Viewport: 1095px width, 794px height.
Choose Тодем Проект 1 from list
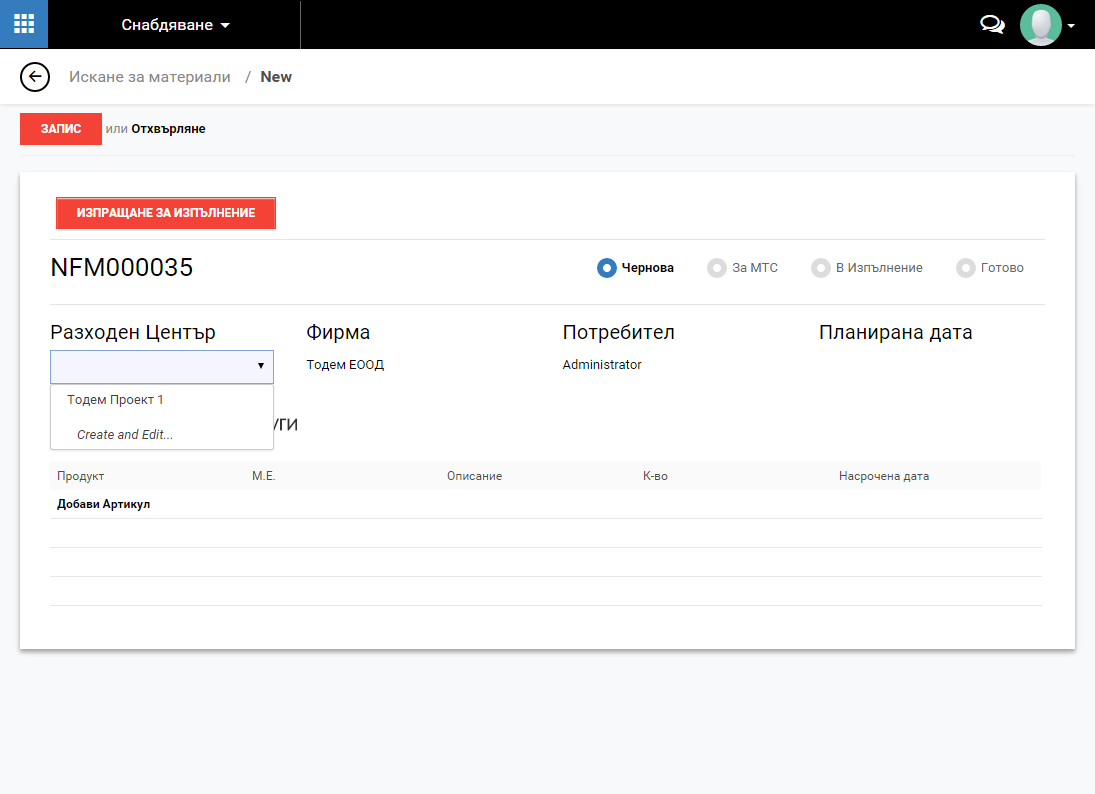115,400
